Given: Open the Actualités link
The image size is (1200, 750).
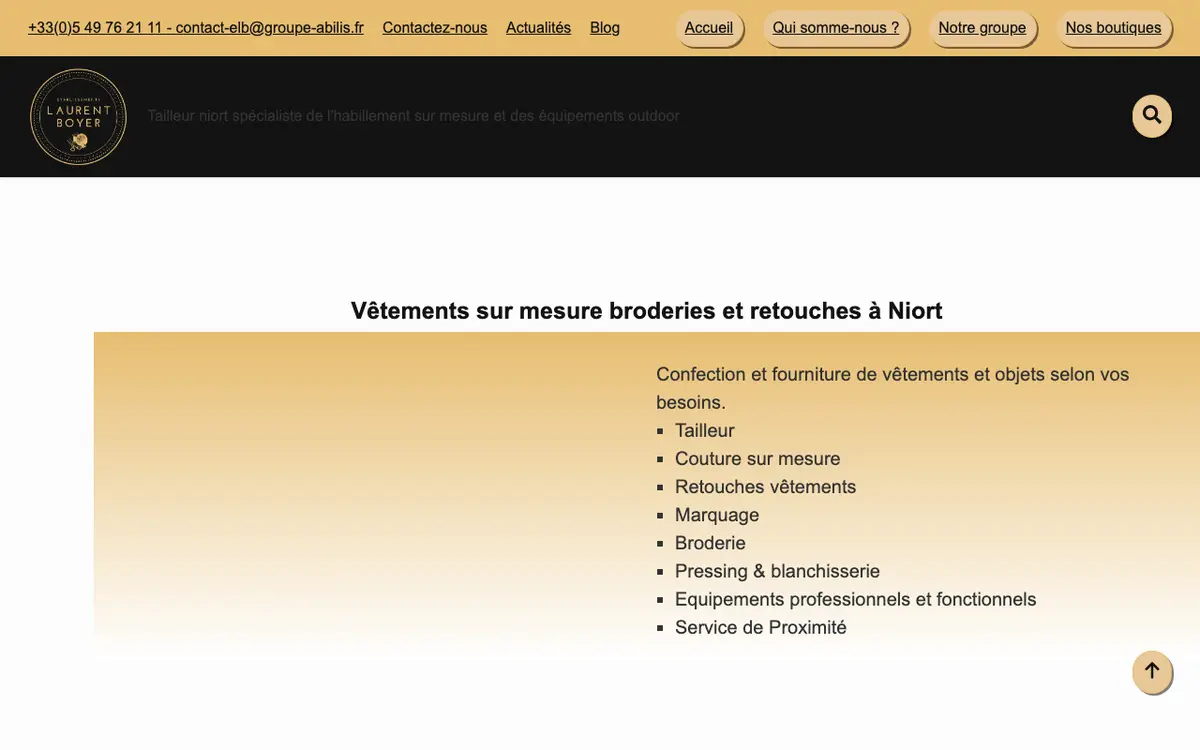Looking at the screenshot, I should click(538, 28).
